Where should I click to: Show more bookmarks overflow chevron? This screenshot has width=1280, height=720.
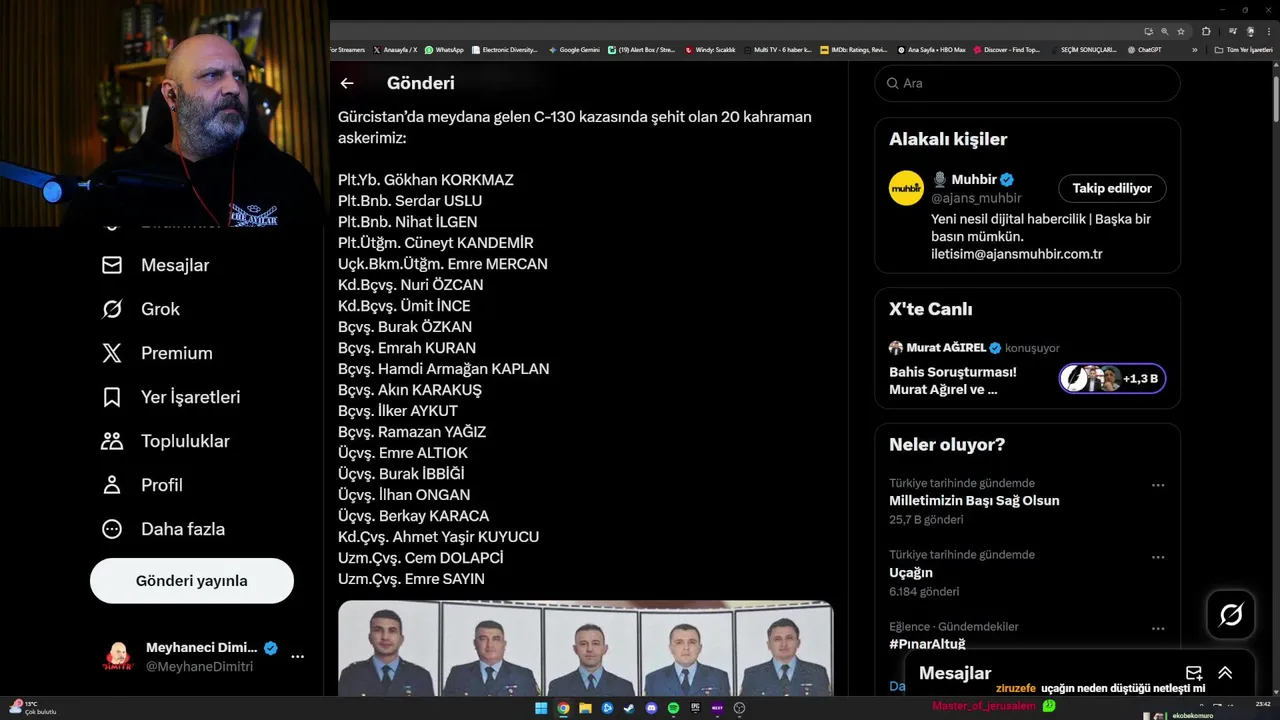[1194, 49]
